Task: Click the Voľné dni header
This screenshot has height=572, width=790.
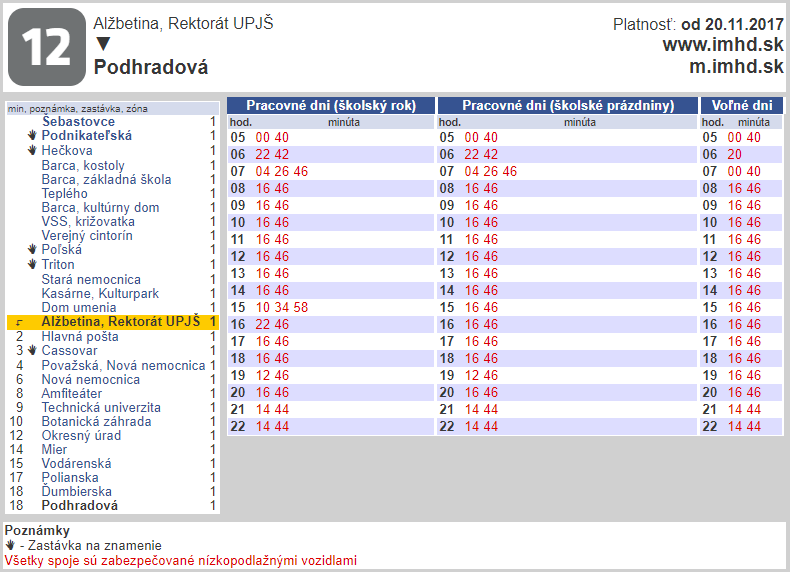Action: (742, 105)
